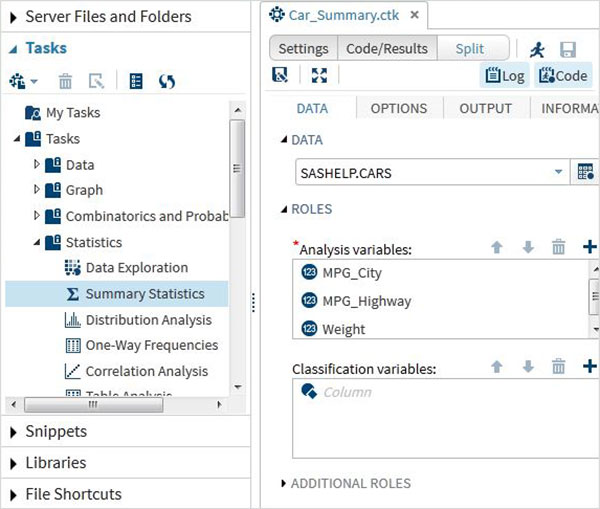
Task: Open the table picker icon beside SASHELP.CARS
Action: (x=585, y=172)
